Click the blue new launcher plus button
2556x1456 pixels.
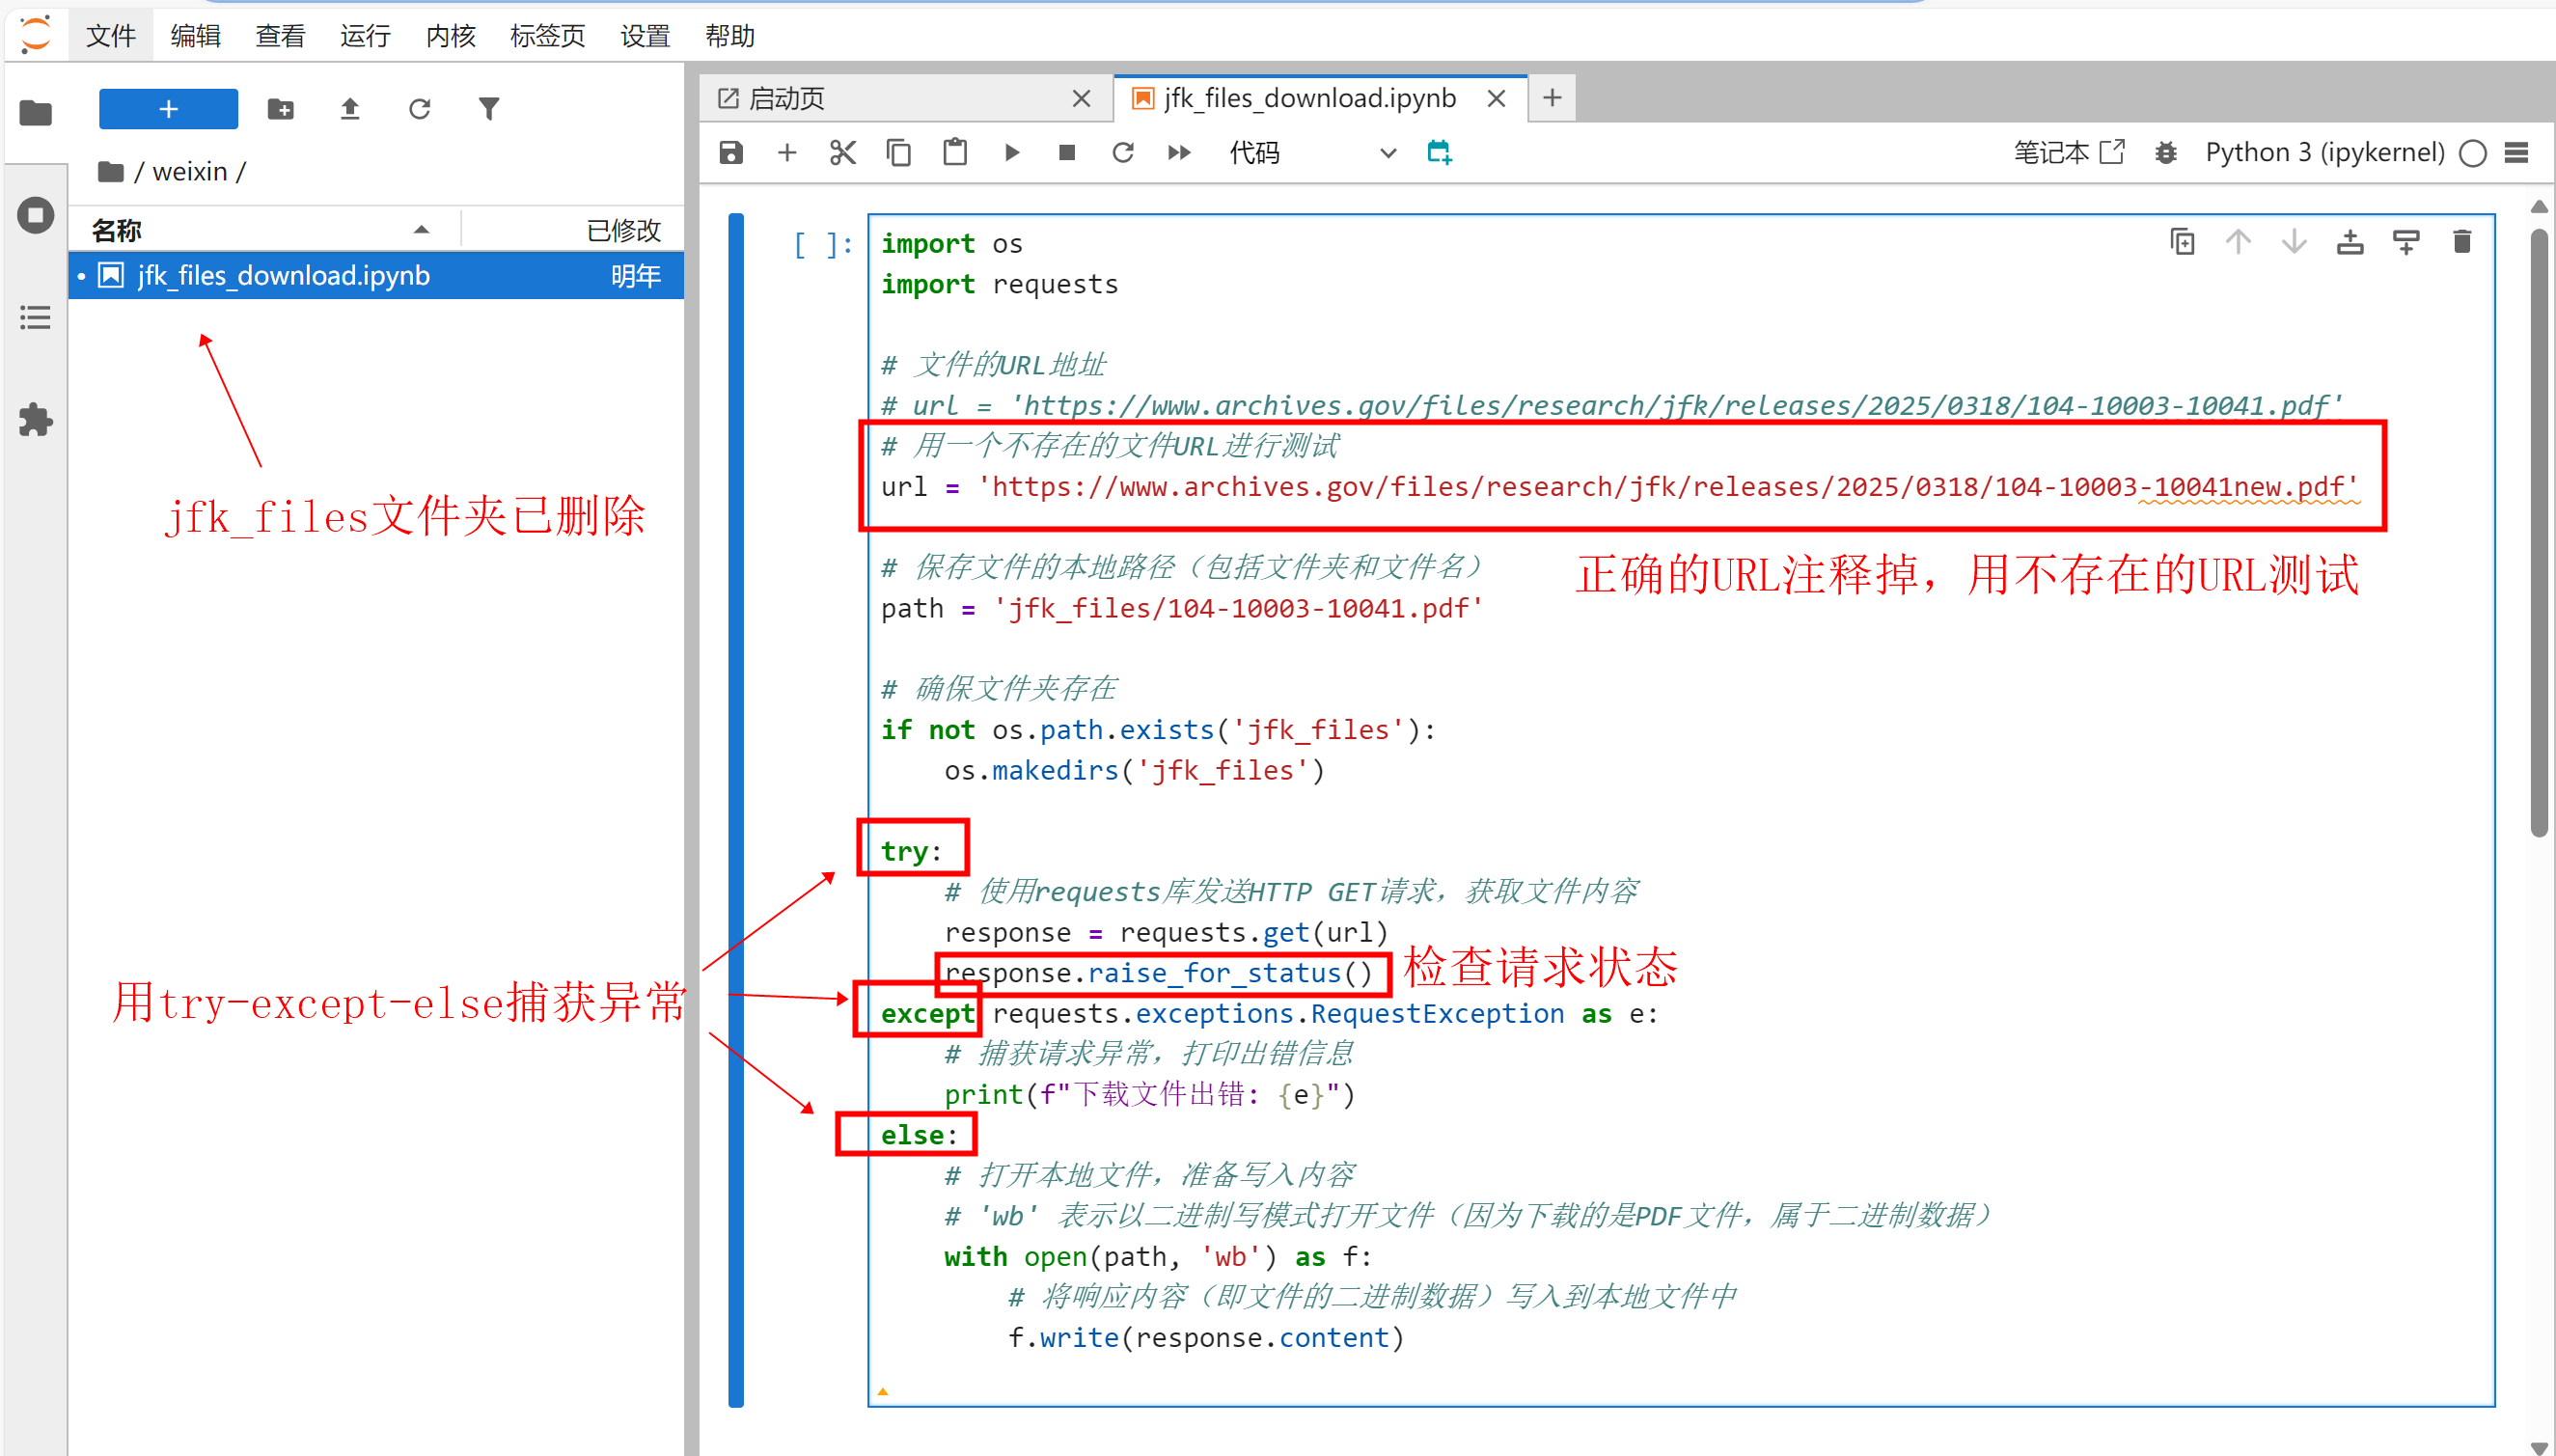click(168, 108)
